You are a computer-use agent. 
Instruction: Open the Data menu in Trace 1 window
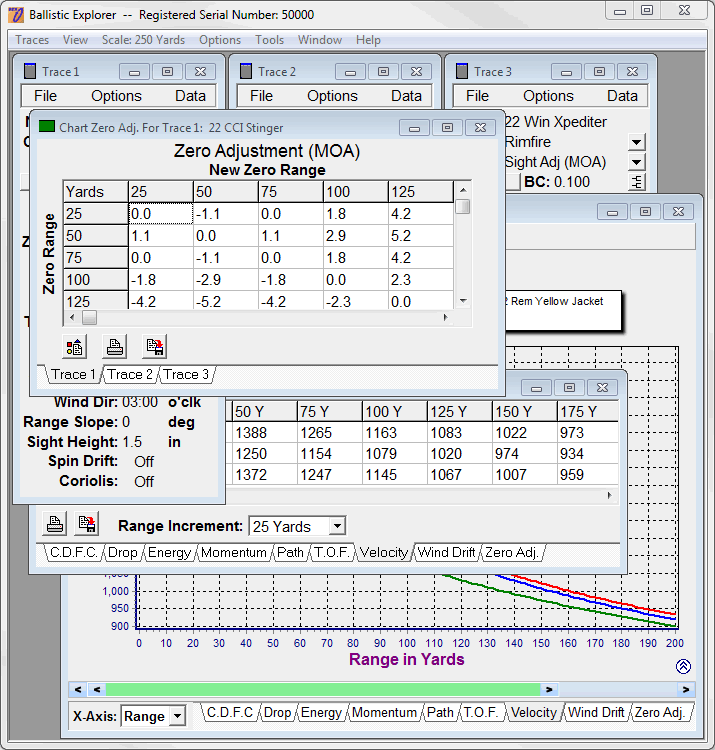(190, 96)
